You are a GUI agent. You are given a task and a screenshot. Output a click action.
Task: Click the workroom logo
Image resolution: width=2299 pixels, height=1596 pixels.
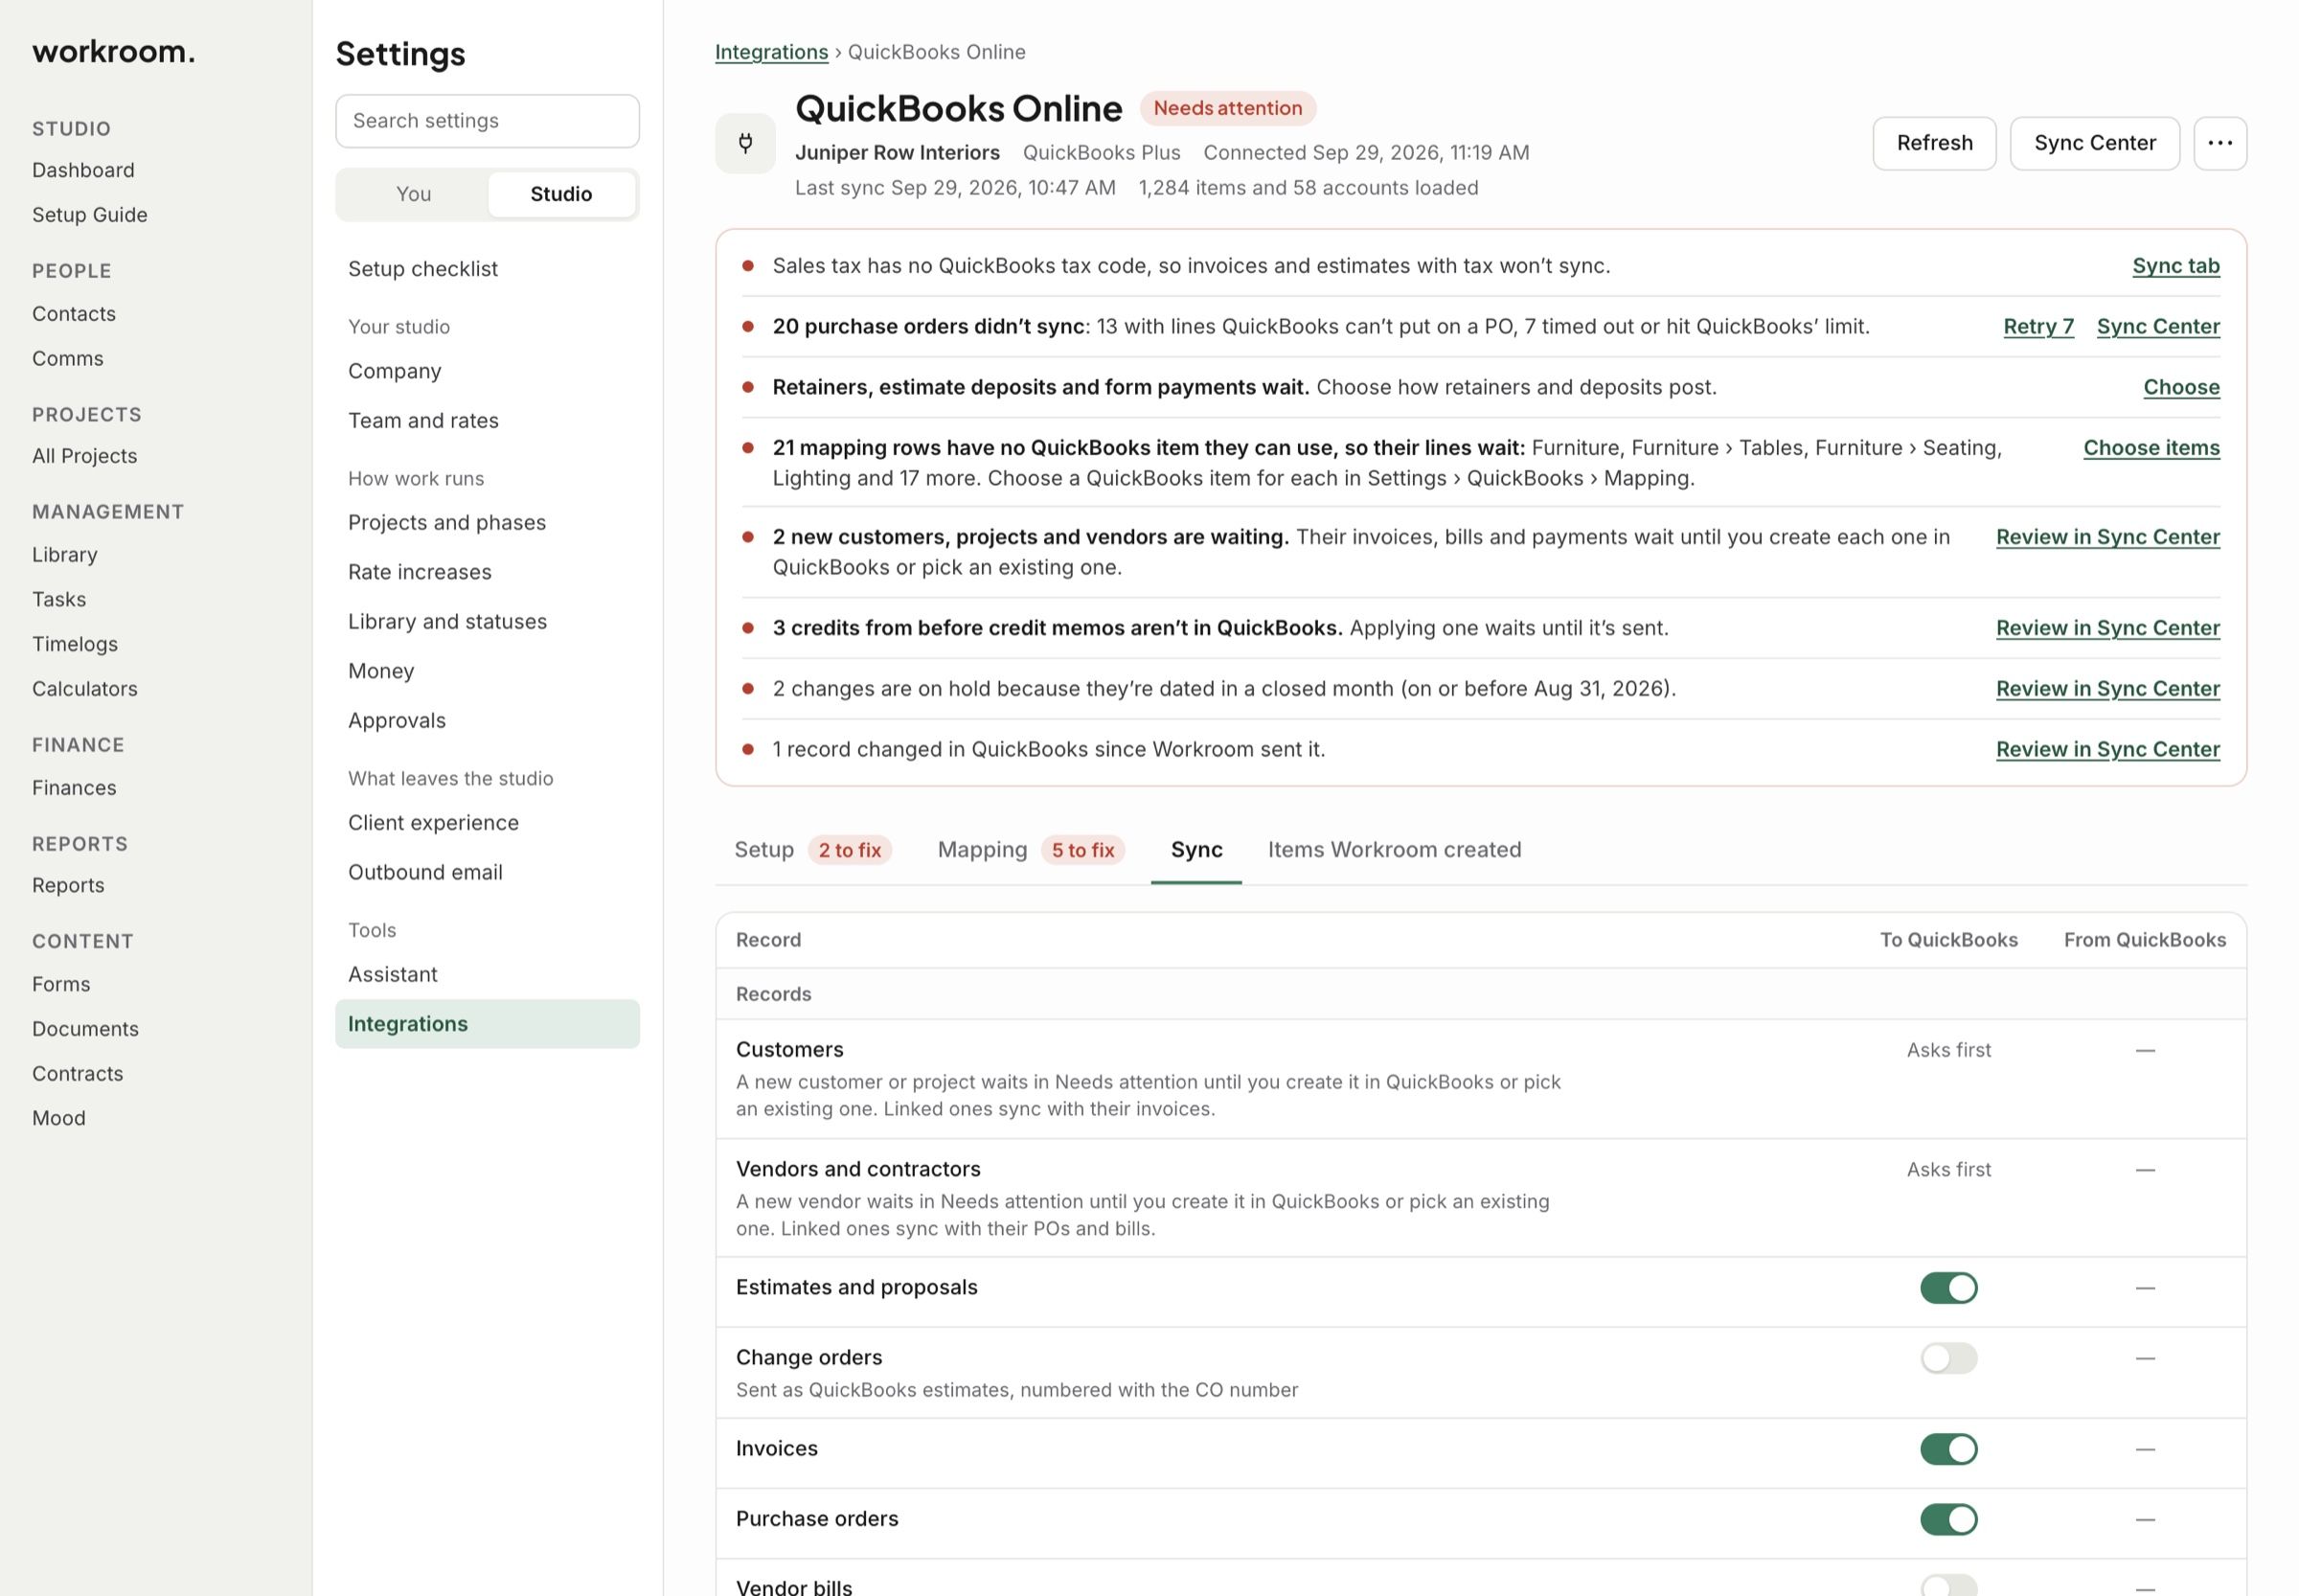pyautogui.click(x=113, y=51)
